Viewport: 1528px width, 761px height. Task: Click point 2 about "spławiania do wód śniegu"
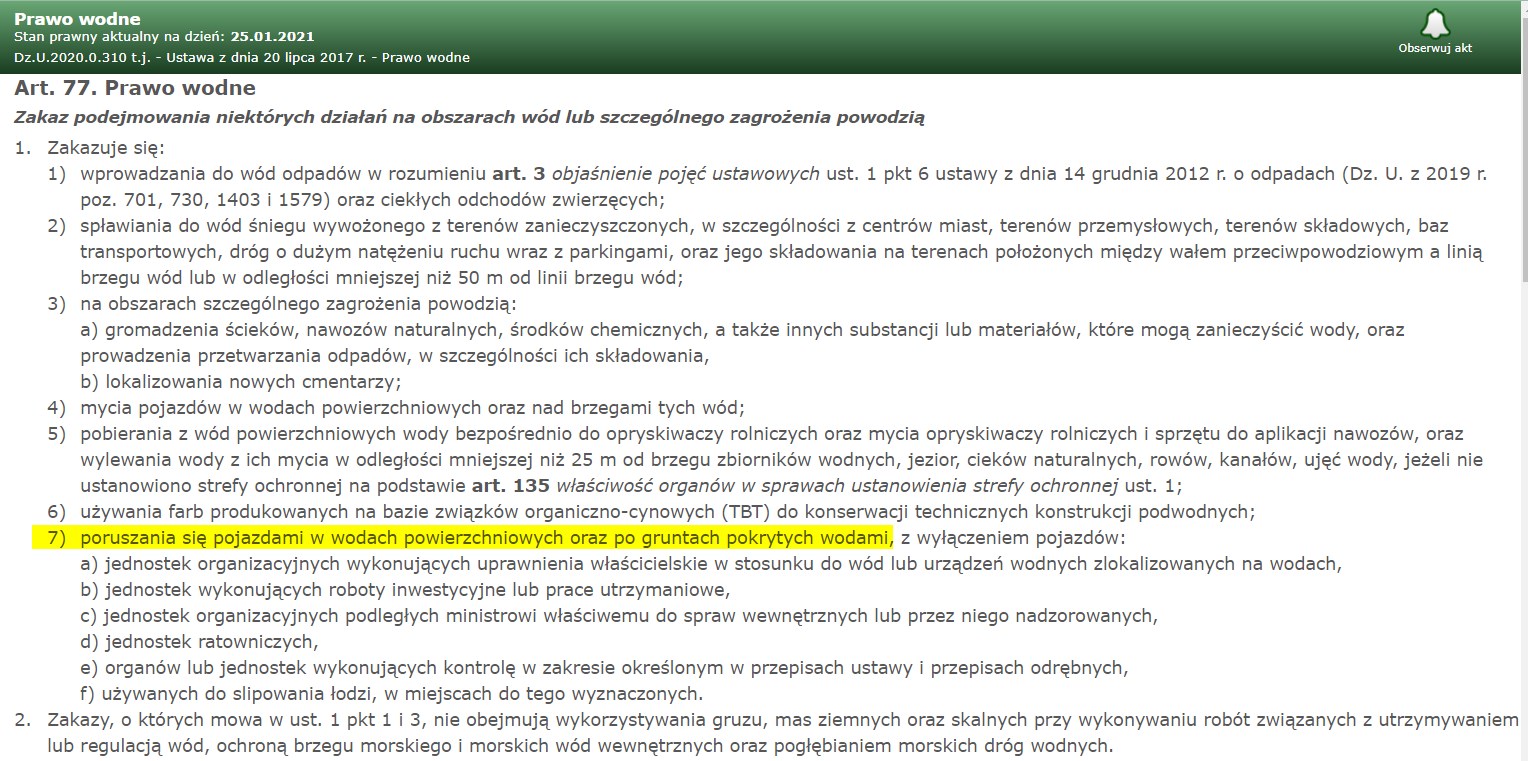[500, 225]
